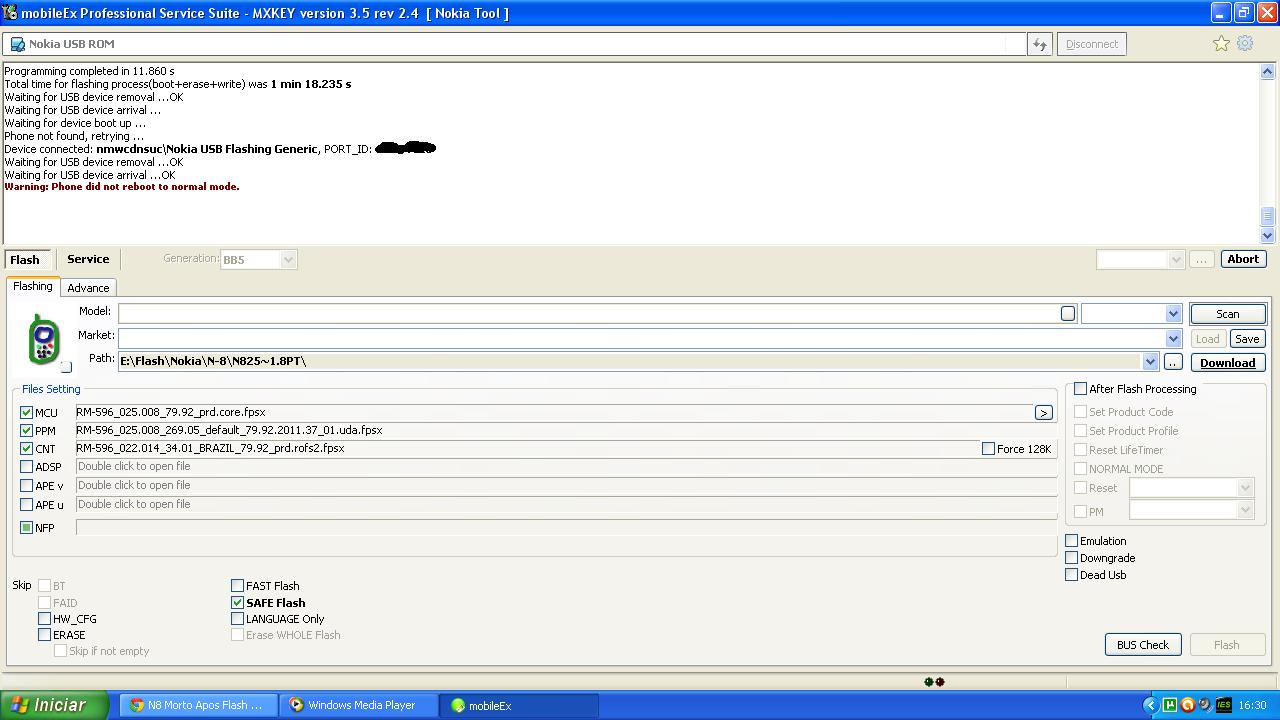Toggle the NFP checkbox
Image resolution: width=1280 pixels, height=720 pixels.
click(27, 528)
